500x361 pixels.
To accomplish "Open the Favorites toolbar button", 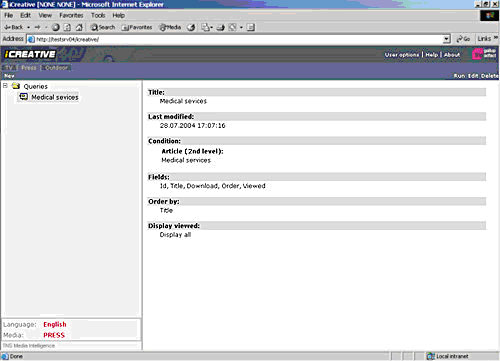I will pyautogui.click(x=137, y=27).
